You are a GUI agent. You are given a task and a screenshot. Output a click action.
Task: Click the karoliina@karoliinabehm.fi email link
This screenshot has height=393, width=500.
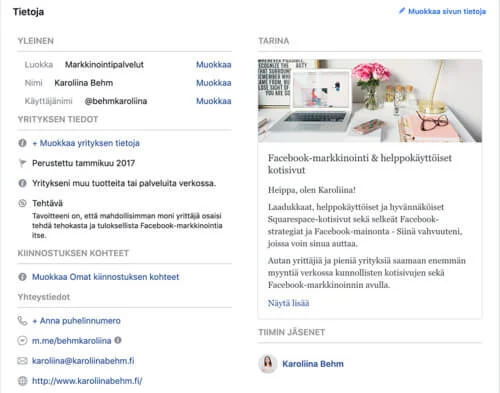(83, 361)
